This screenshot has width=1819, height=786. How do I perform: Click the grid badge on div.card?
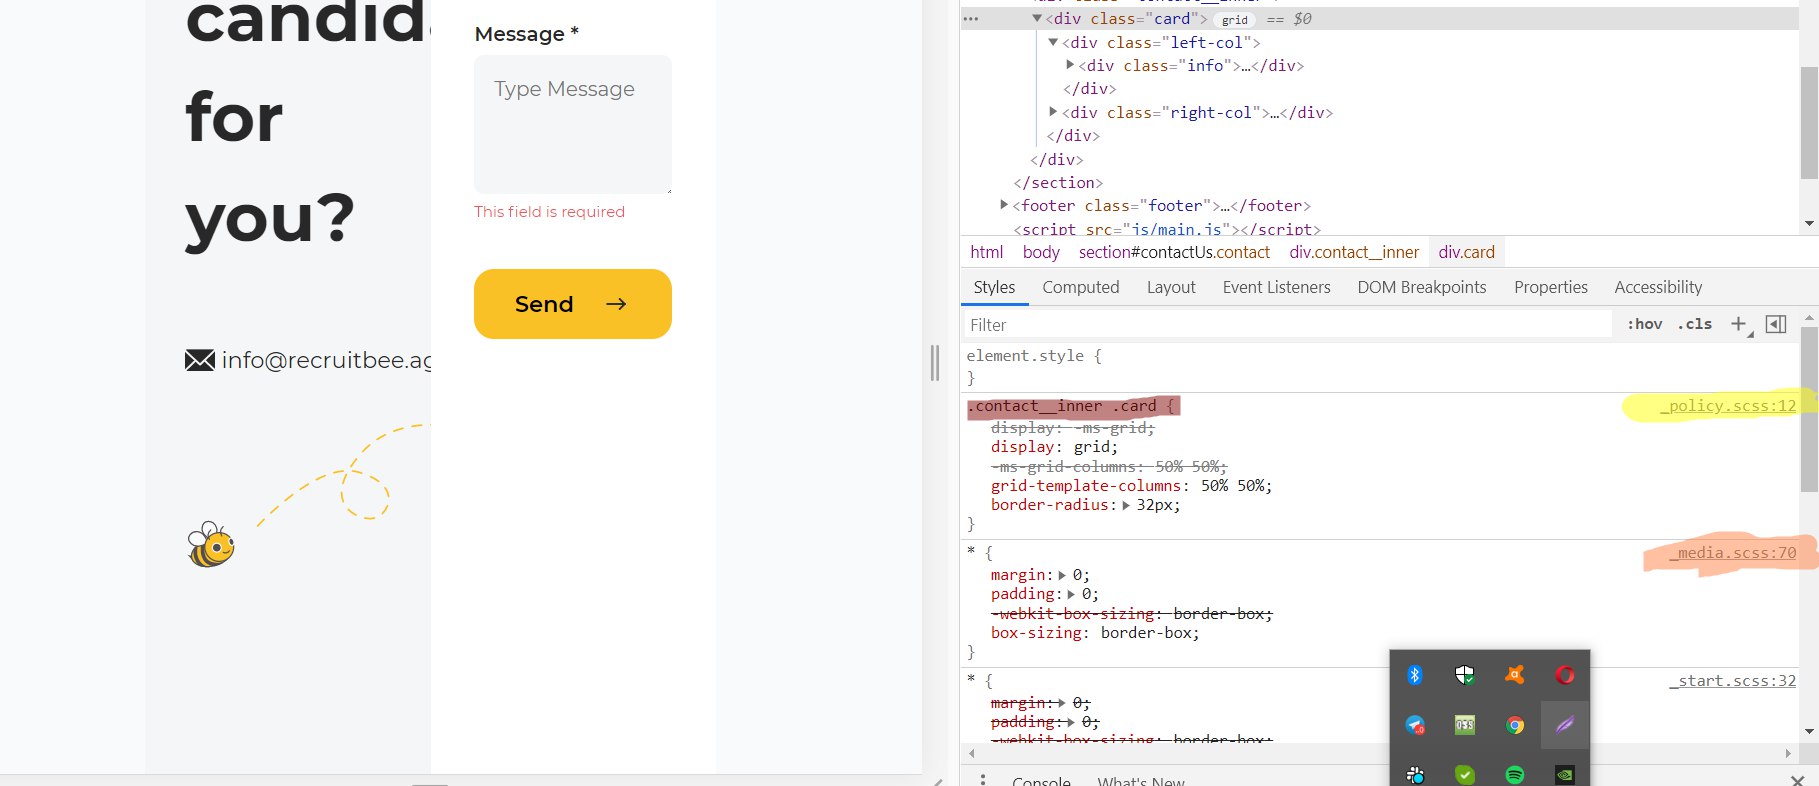[1236, 20]
